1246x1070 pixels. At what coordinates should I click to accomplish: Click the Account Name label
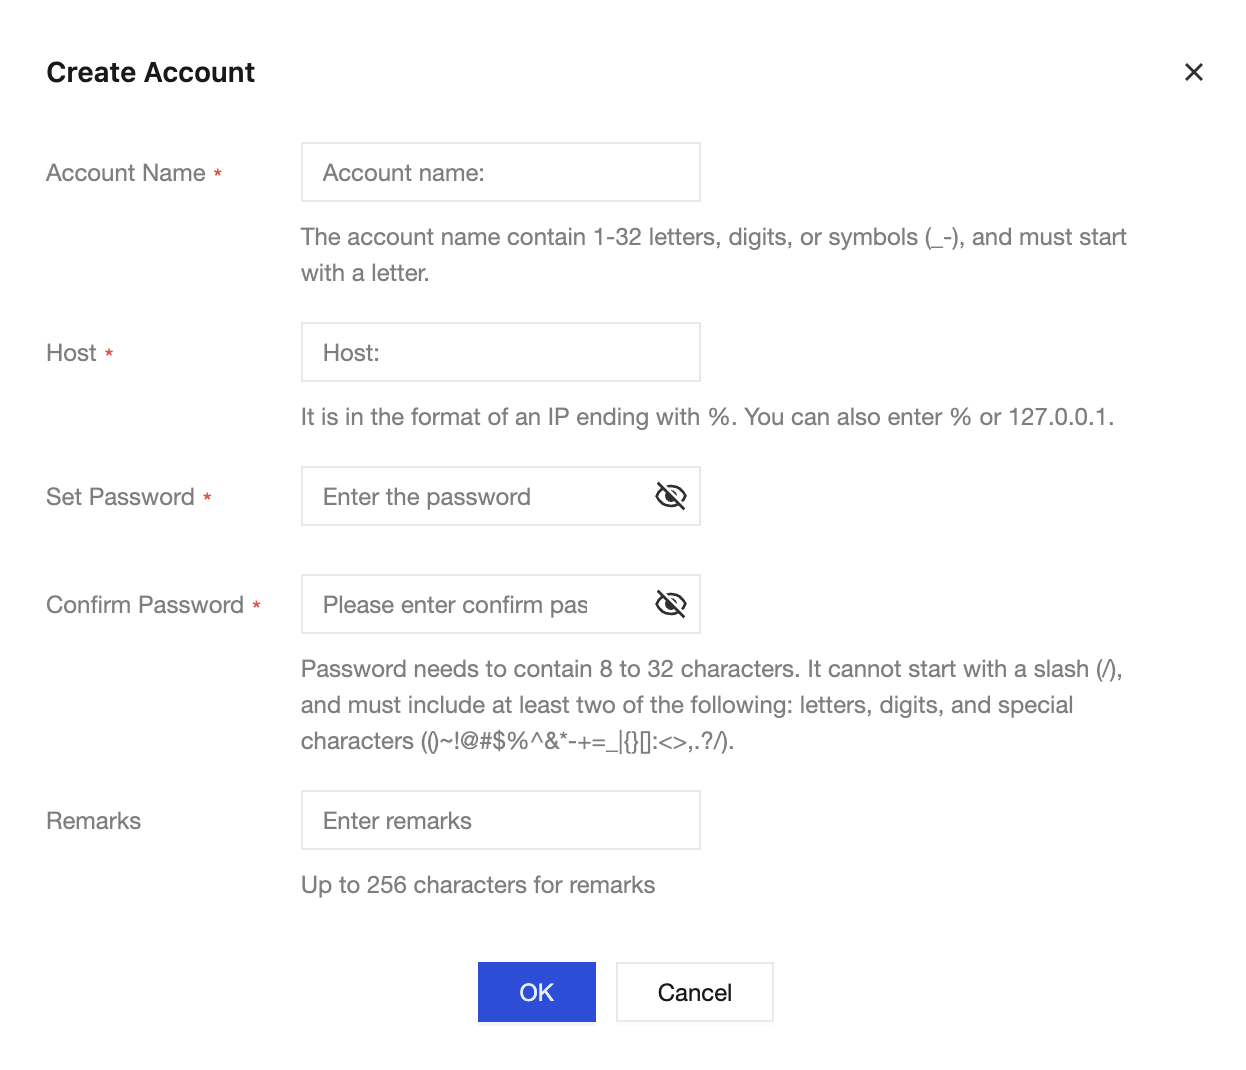click(x=126, y=173)
